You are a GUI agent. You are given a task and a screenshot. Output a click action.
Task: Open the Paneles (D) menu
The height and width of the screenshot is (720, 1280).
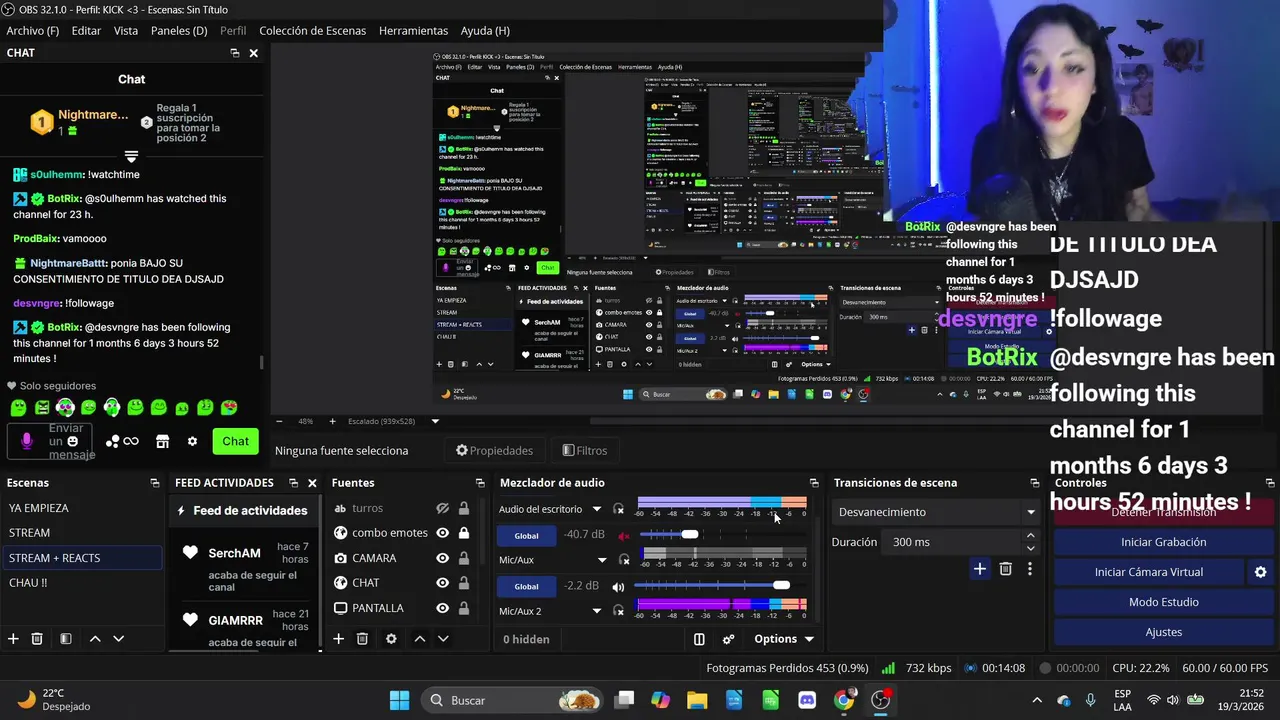179,31
